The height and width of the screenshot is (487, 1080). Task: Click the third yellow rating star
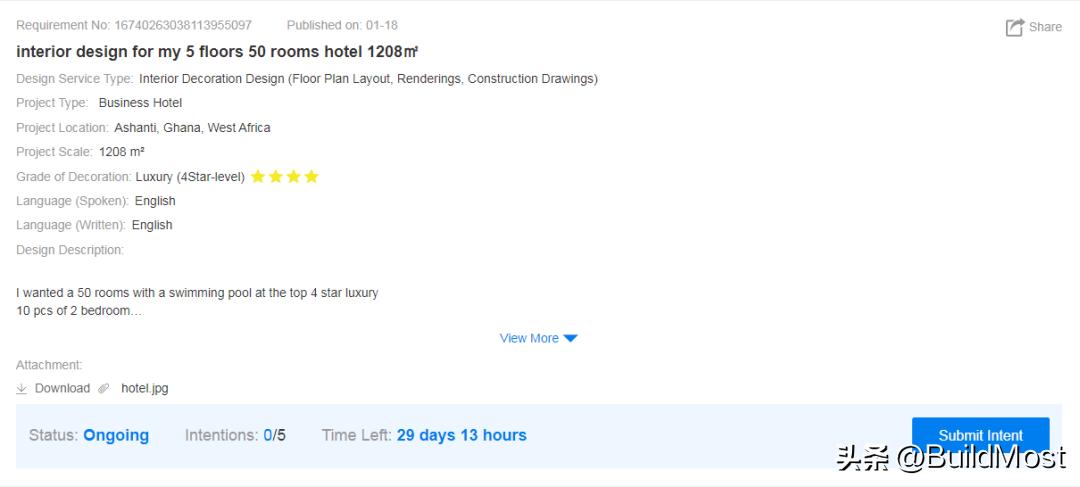[293, 177]
